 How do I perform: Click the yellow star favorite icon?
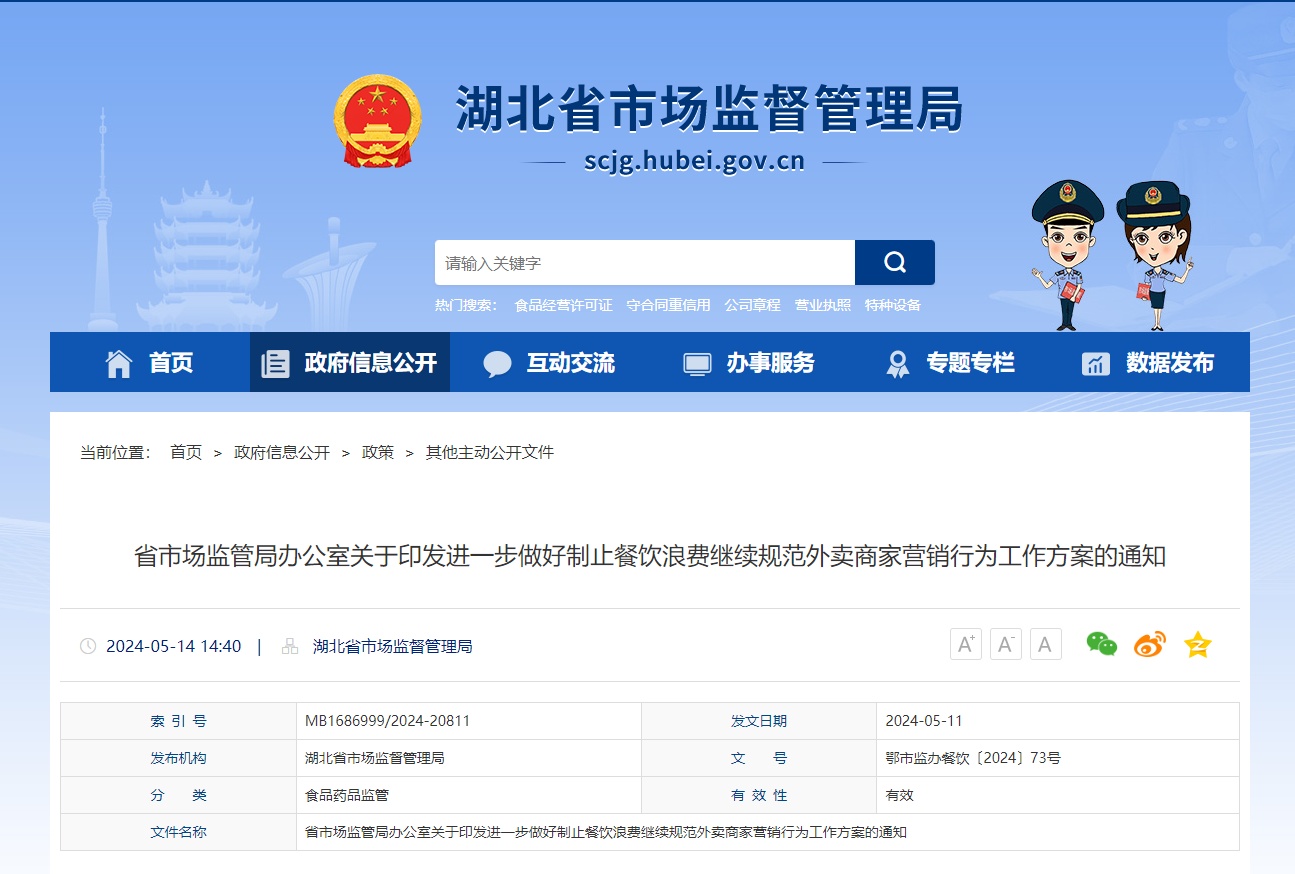(1197, 645)
